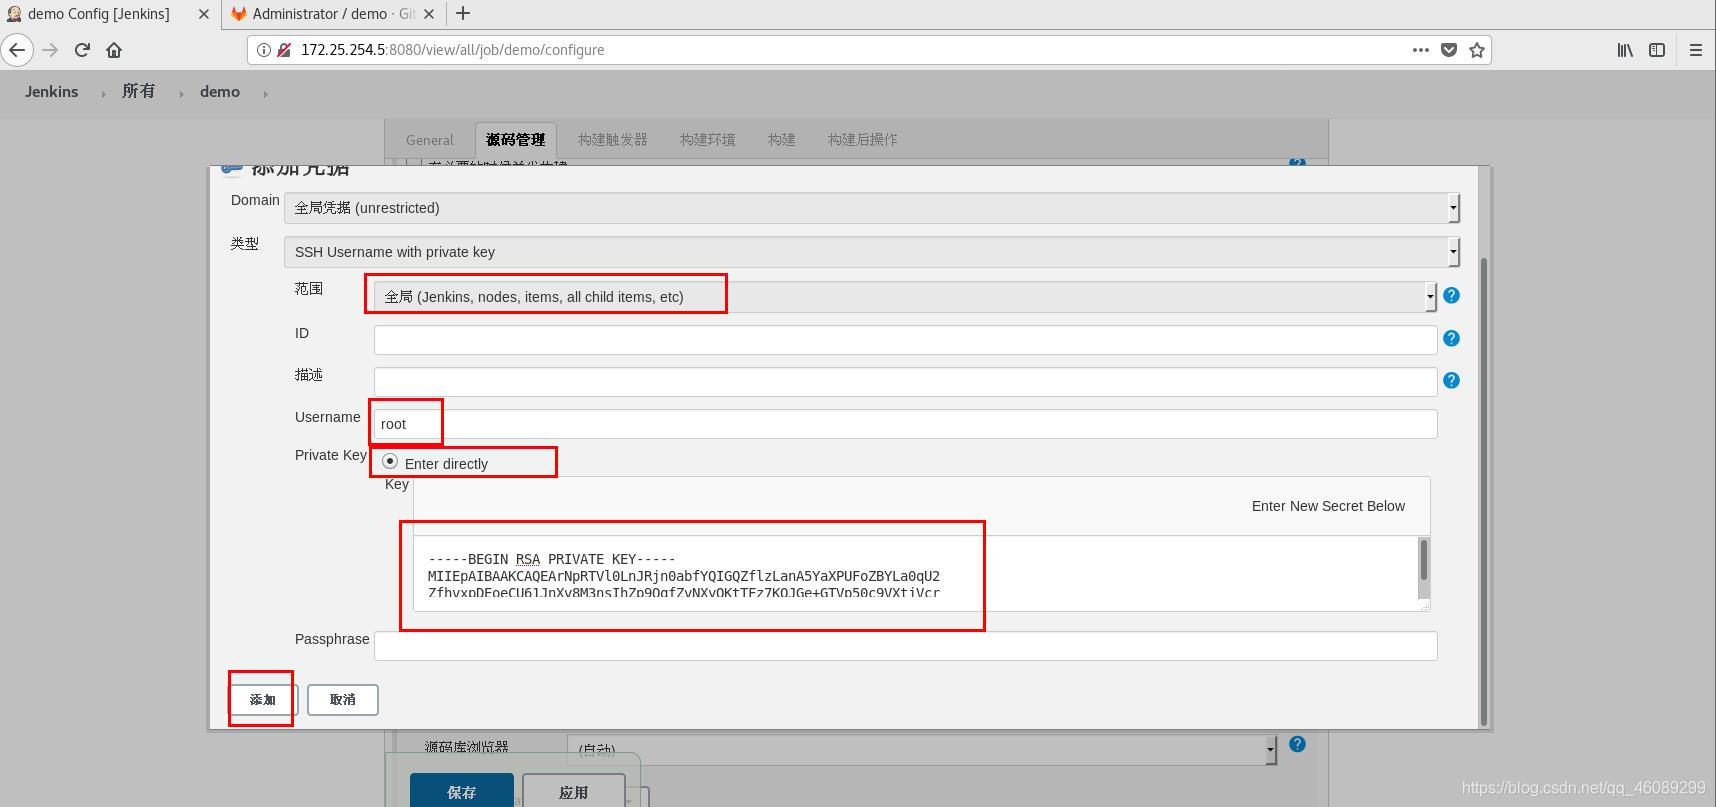
Task: Click the Passphrase input field
Action: (x=905, y=646)
